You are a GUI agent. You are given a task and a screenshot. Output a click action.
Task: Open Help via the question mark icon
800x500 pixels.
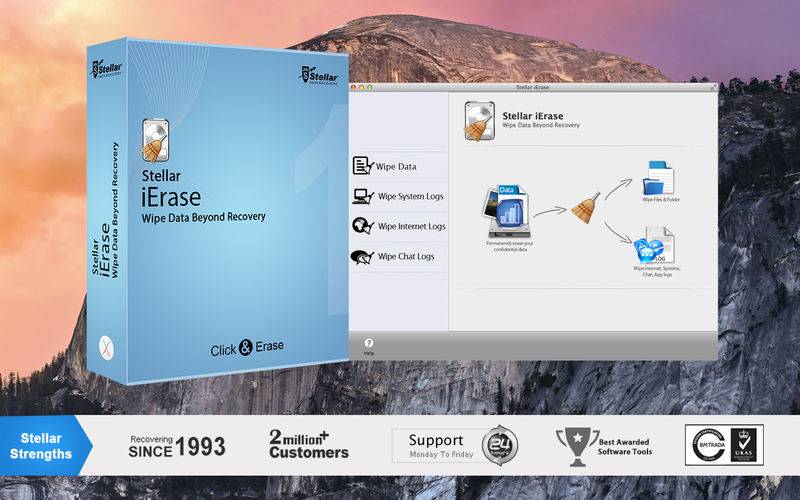[x=368, y=343]
